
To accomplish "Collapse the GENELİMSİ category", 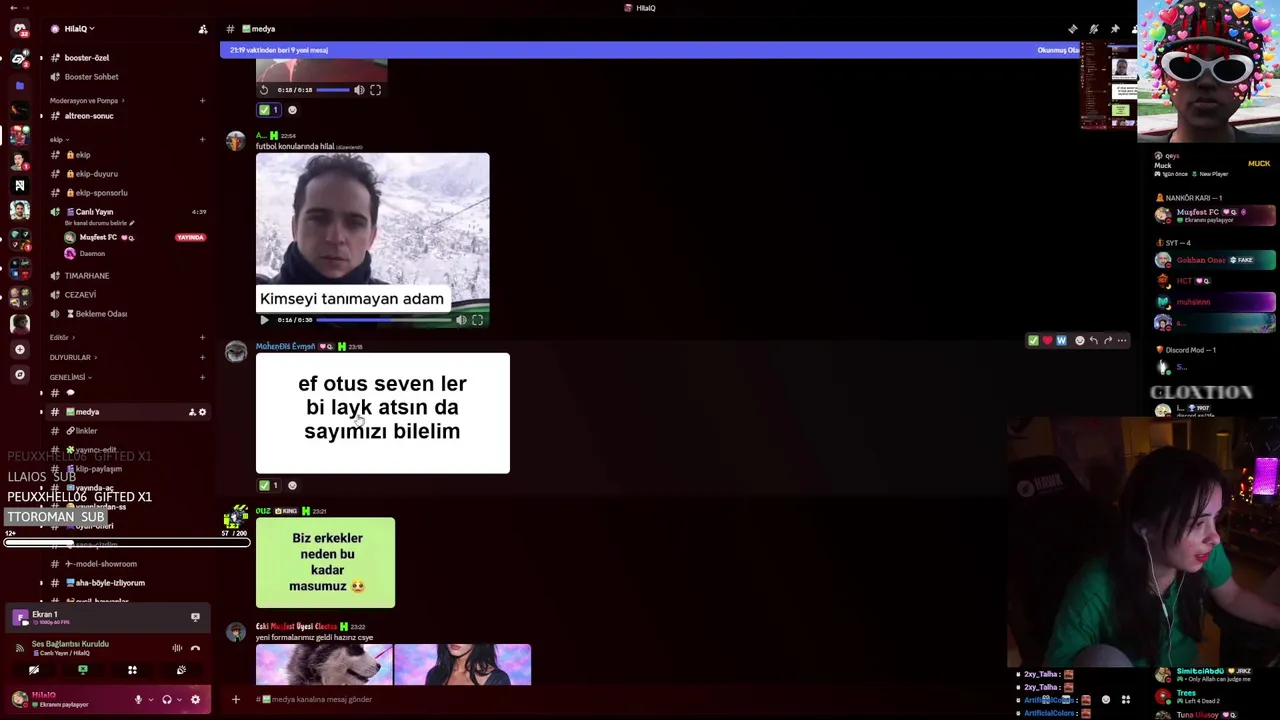I will click(x=70, y=377).
